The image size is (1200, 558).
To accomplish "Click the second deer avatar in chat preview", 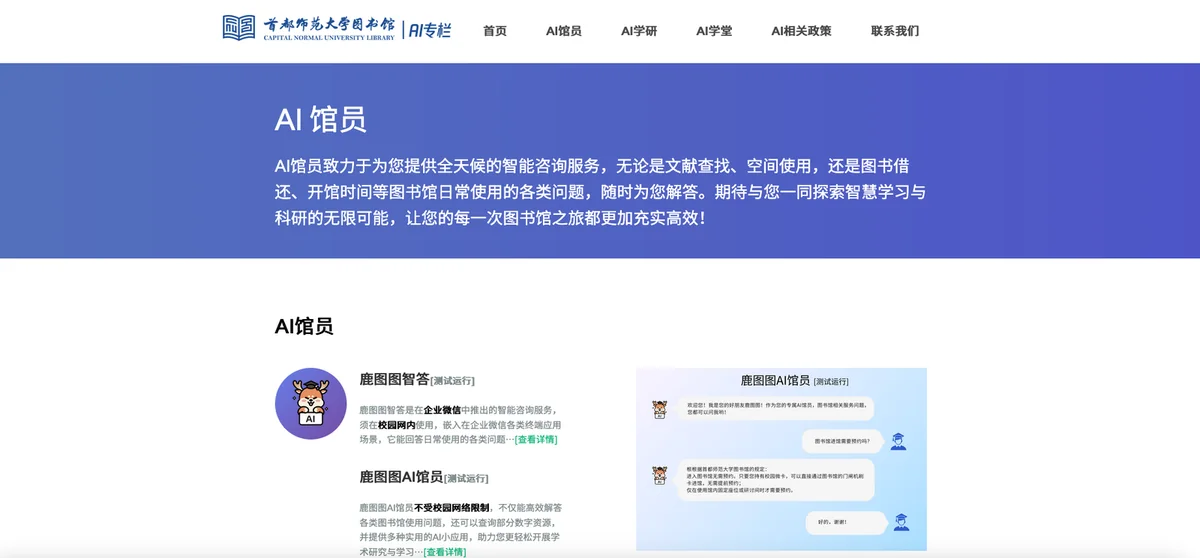I will tap(660, 475).
